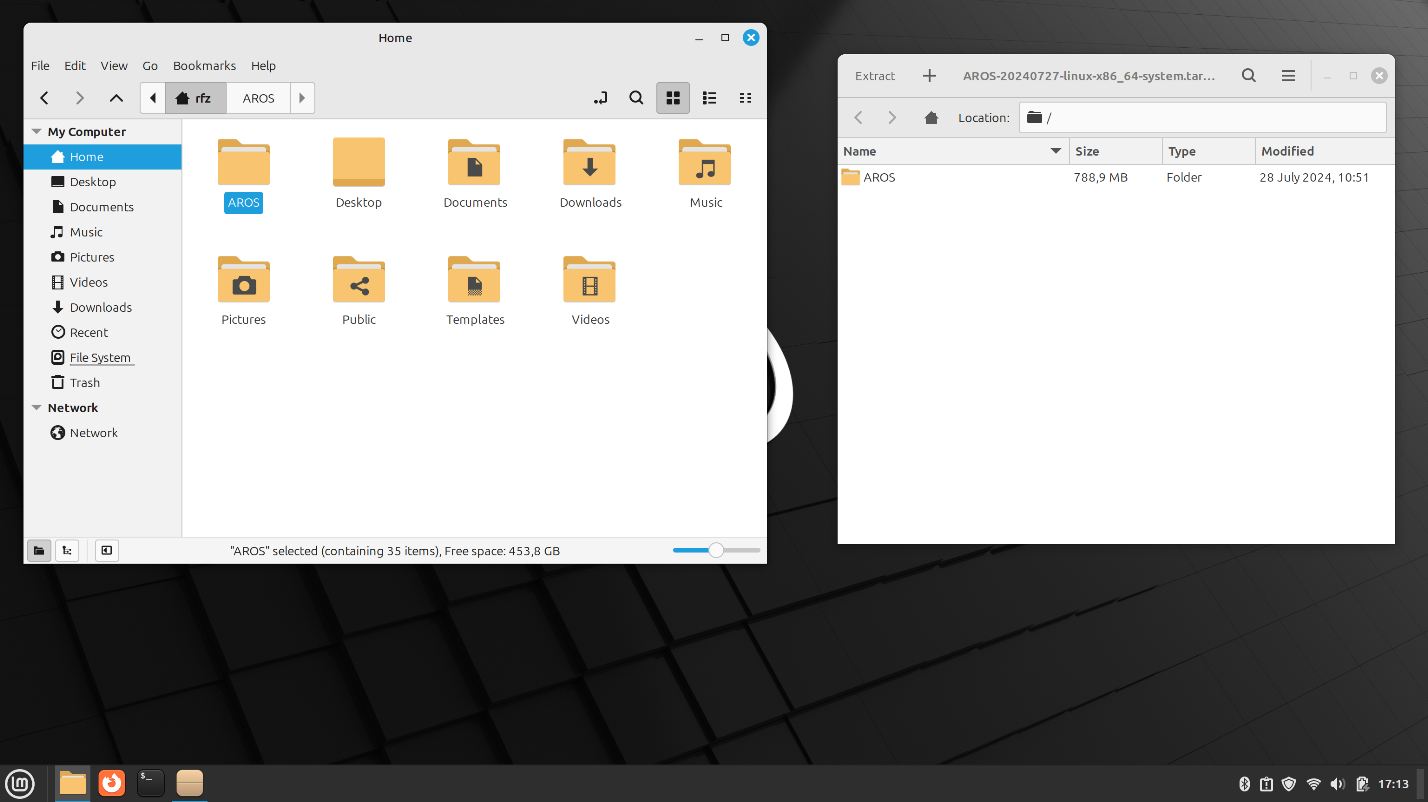Sort archive contents by Modified
Screen dimensions: 1428x802
coord(1324,151)
